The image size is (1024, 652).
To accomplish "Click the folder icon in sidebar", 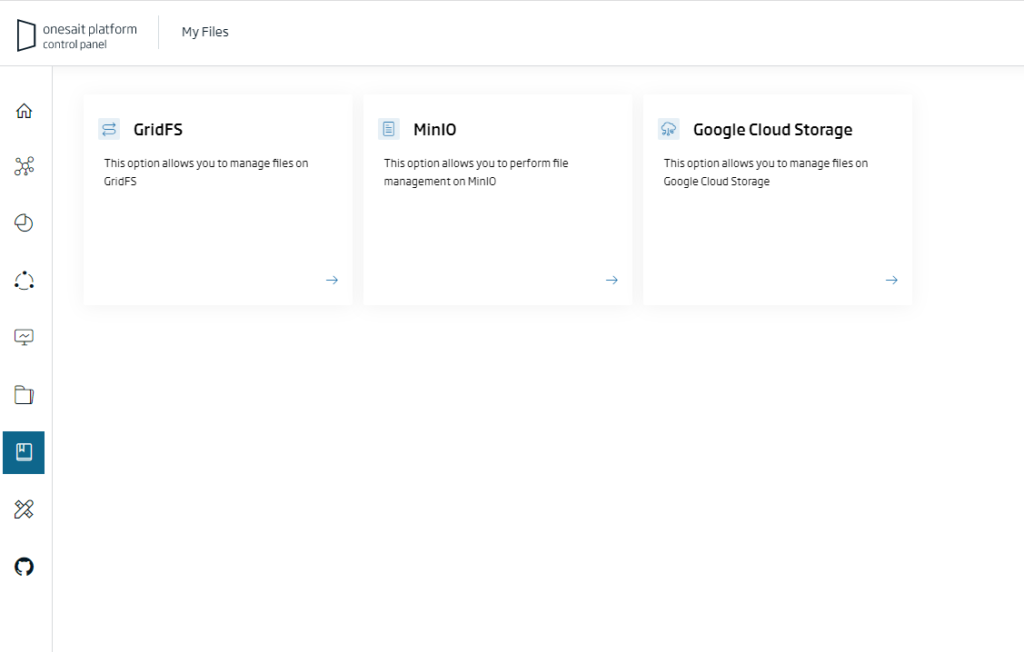I will pos(24,395).
